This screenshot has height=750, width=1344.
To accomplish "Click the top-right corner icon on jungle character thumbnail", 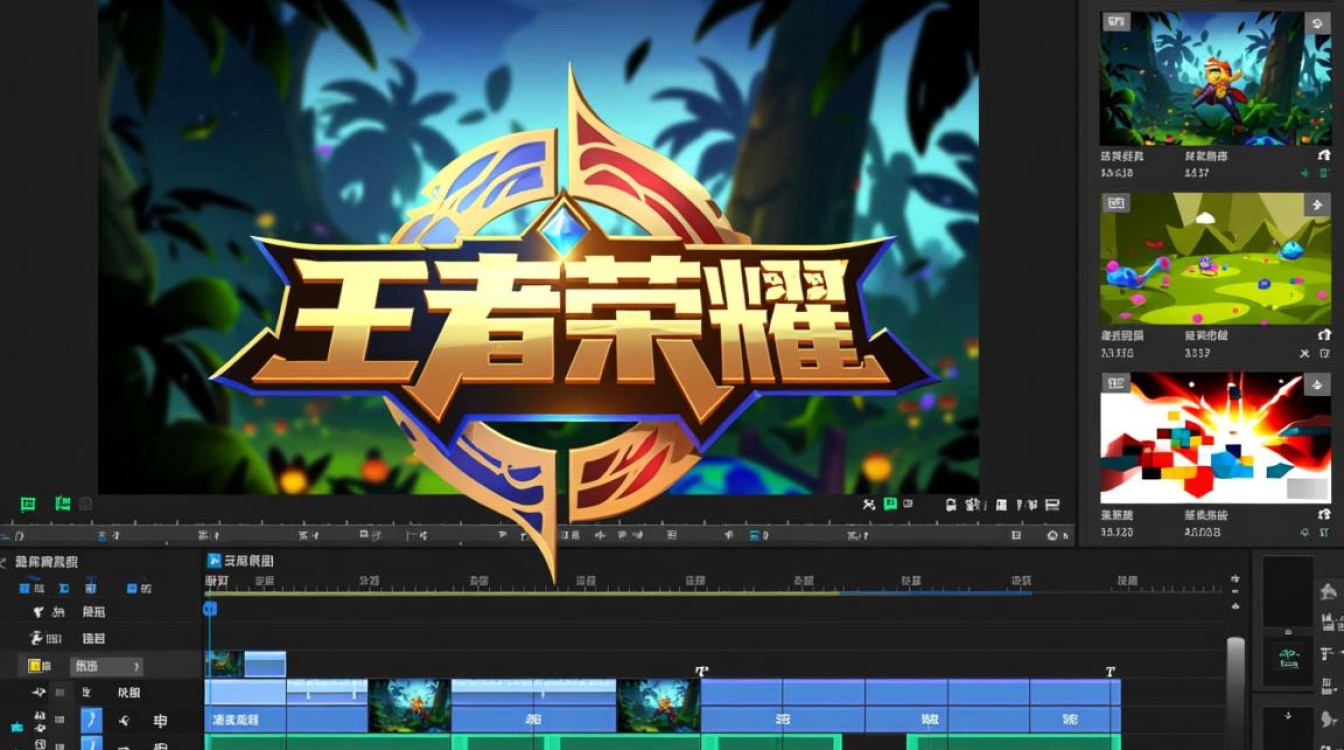I will [1317, 22].
